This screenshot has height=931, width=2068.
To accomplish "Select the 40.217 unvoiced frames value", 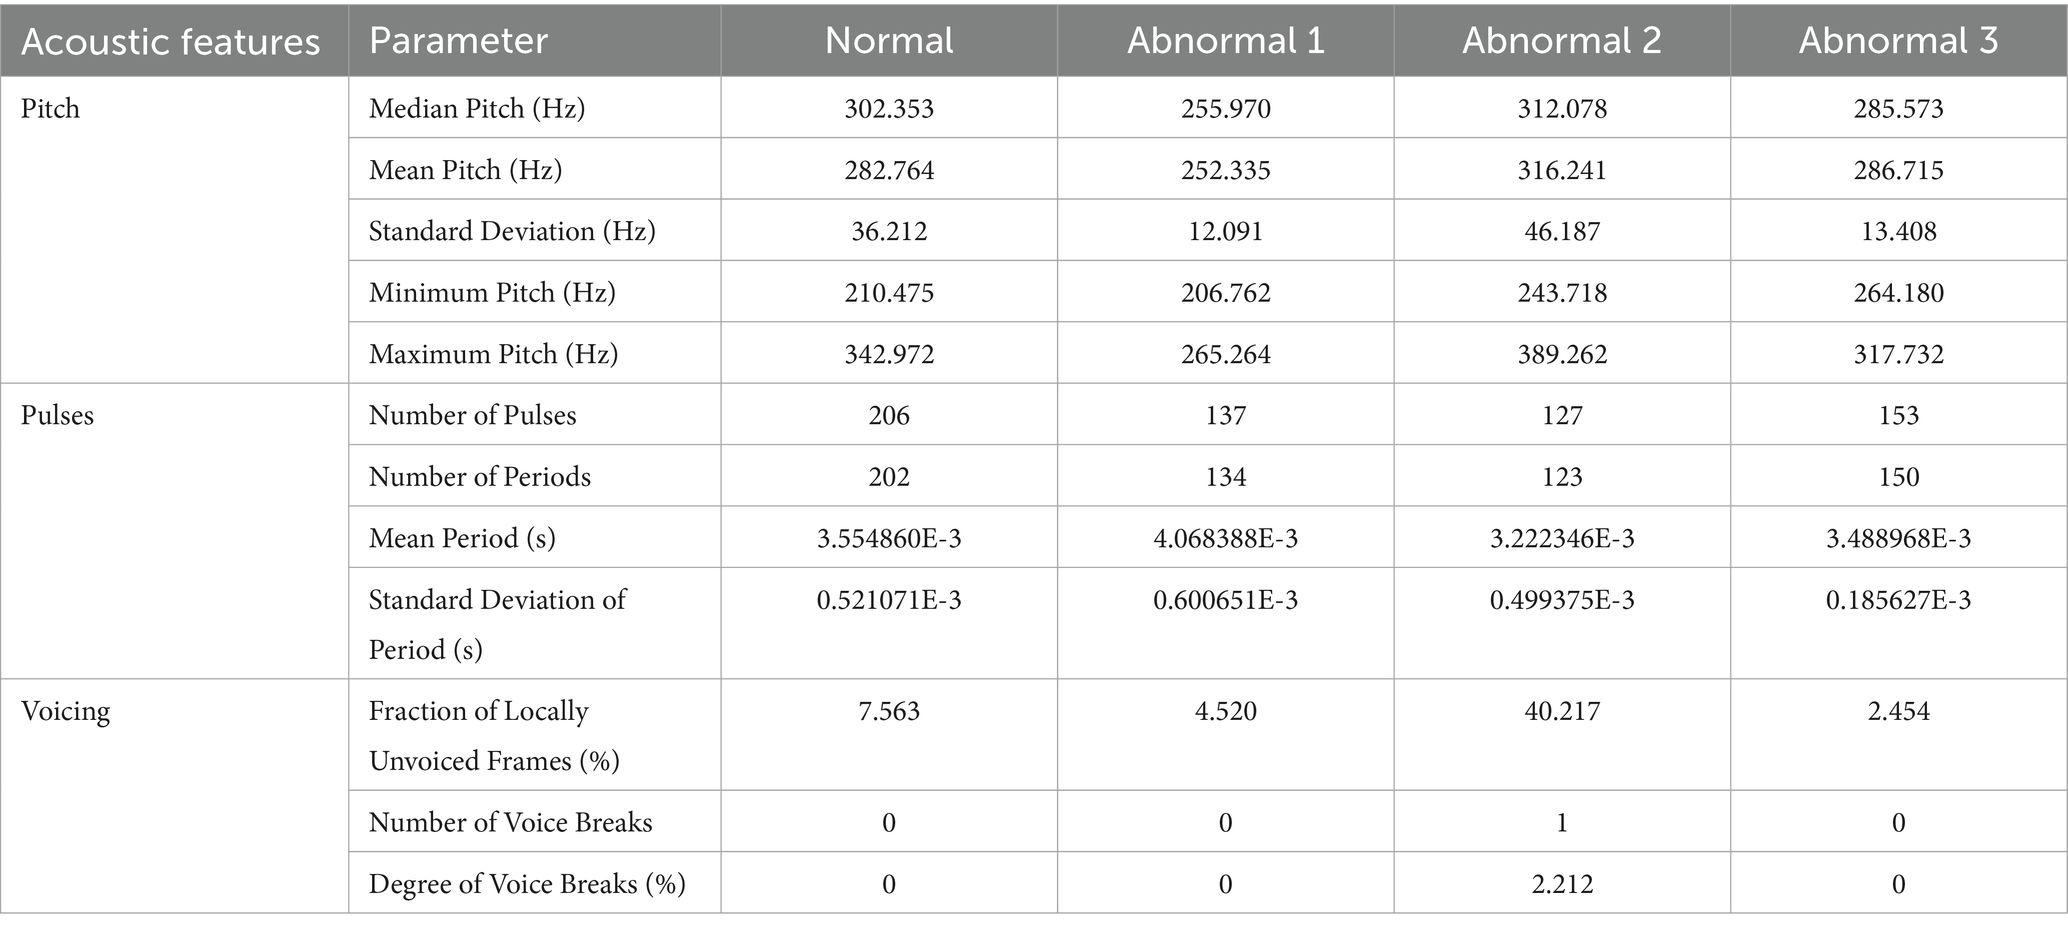I will click(x=1561, y=712).
